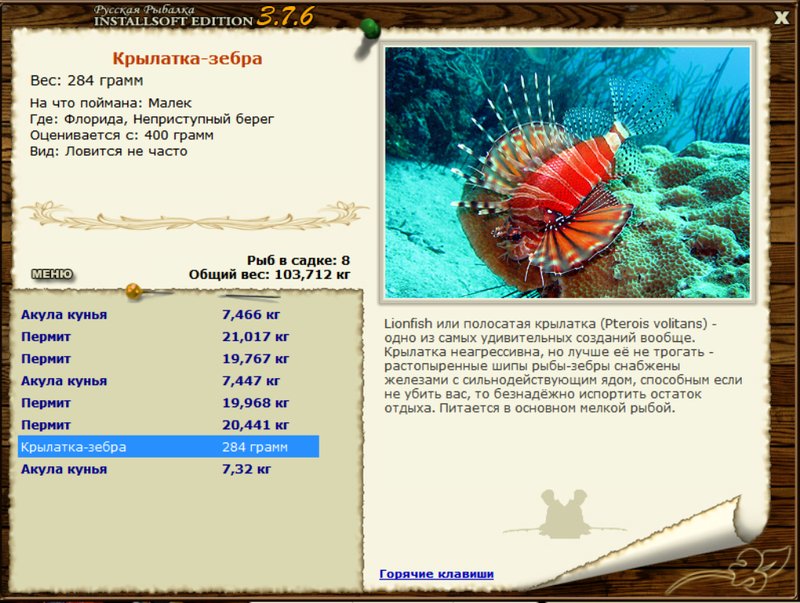Pick the Акула кунья 7,447 кг row
The image size is (800, 603).
point(168,381)
